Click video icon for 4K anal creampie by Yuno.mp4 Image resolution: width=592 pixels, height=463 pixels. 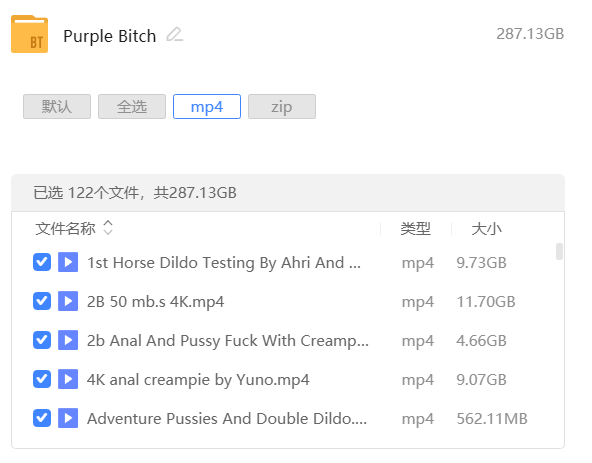coord(68,379)
